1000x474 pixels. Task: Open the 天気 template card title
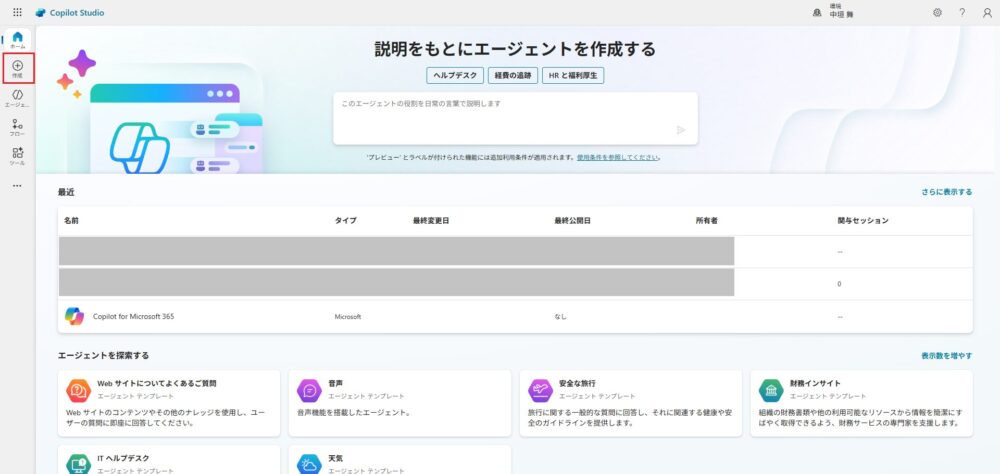pyautogui.click(x=335, y=458)
